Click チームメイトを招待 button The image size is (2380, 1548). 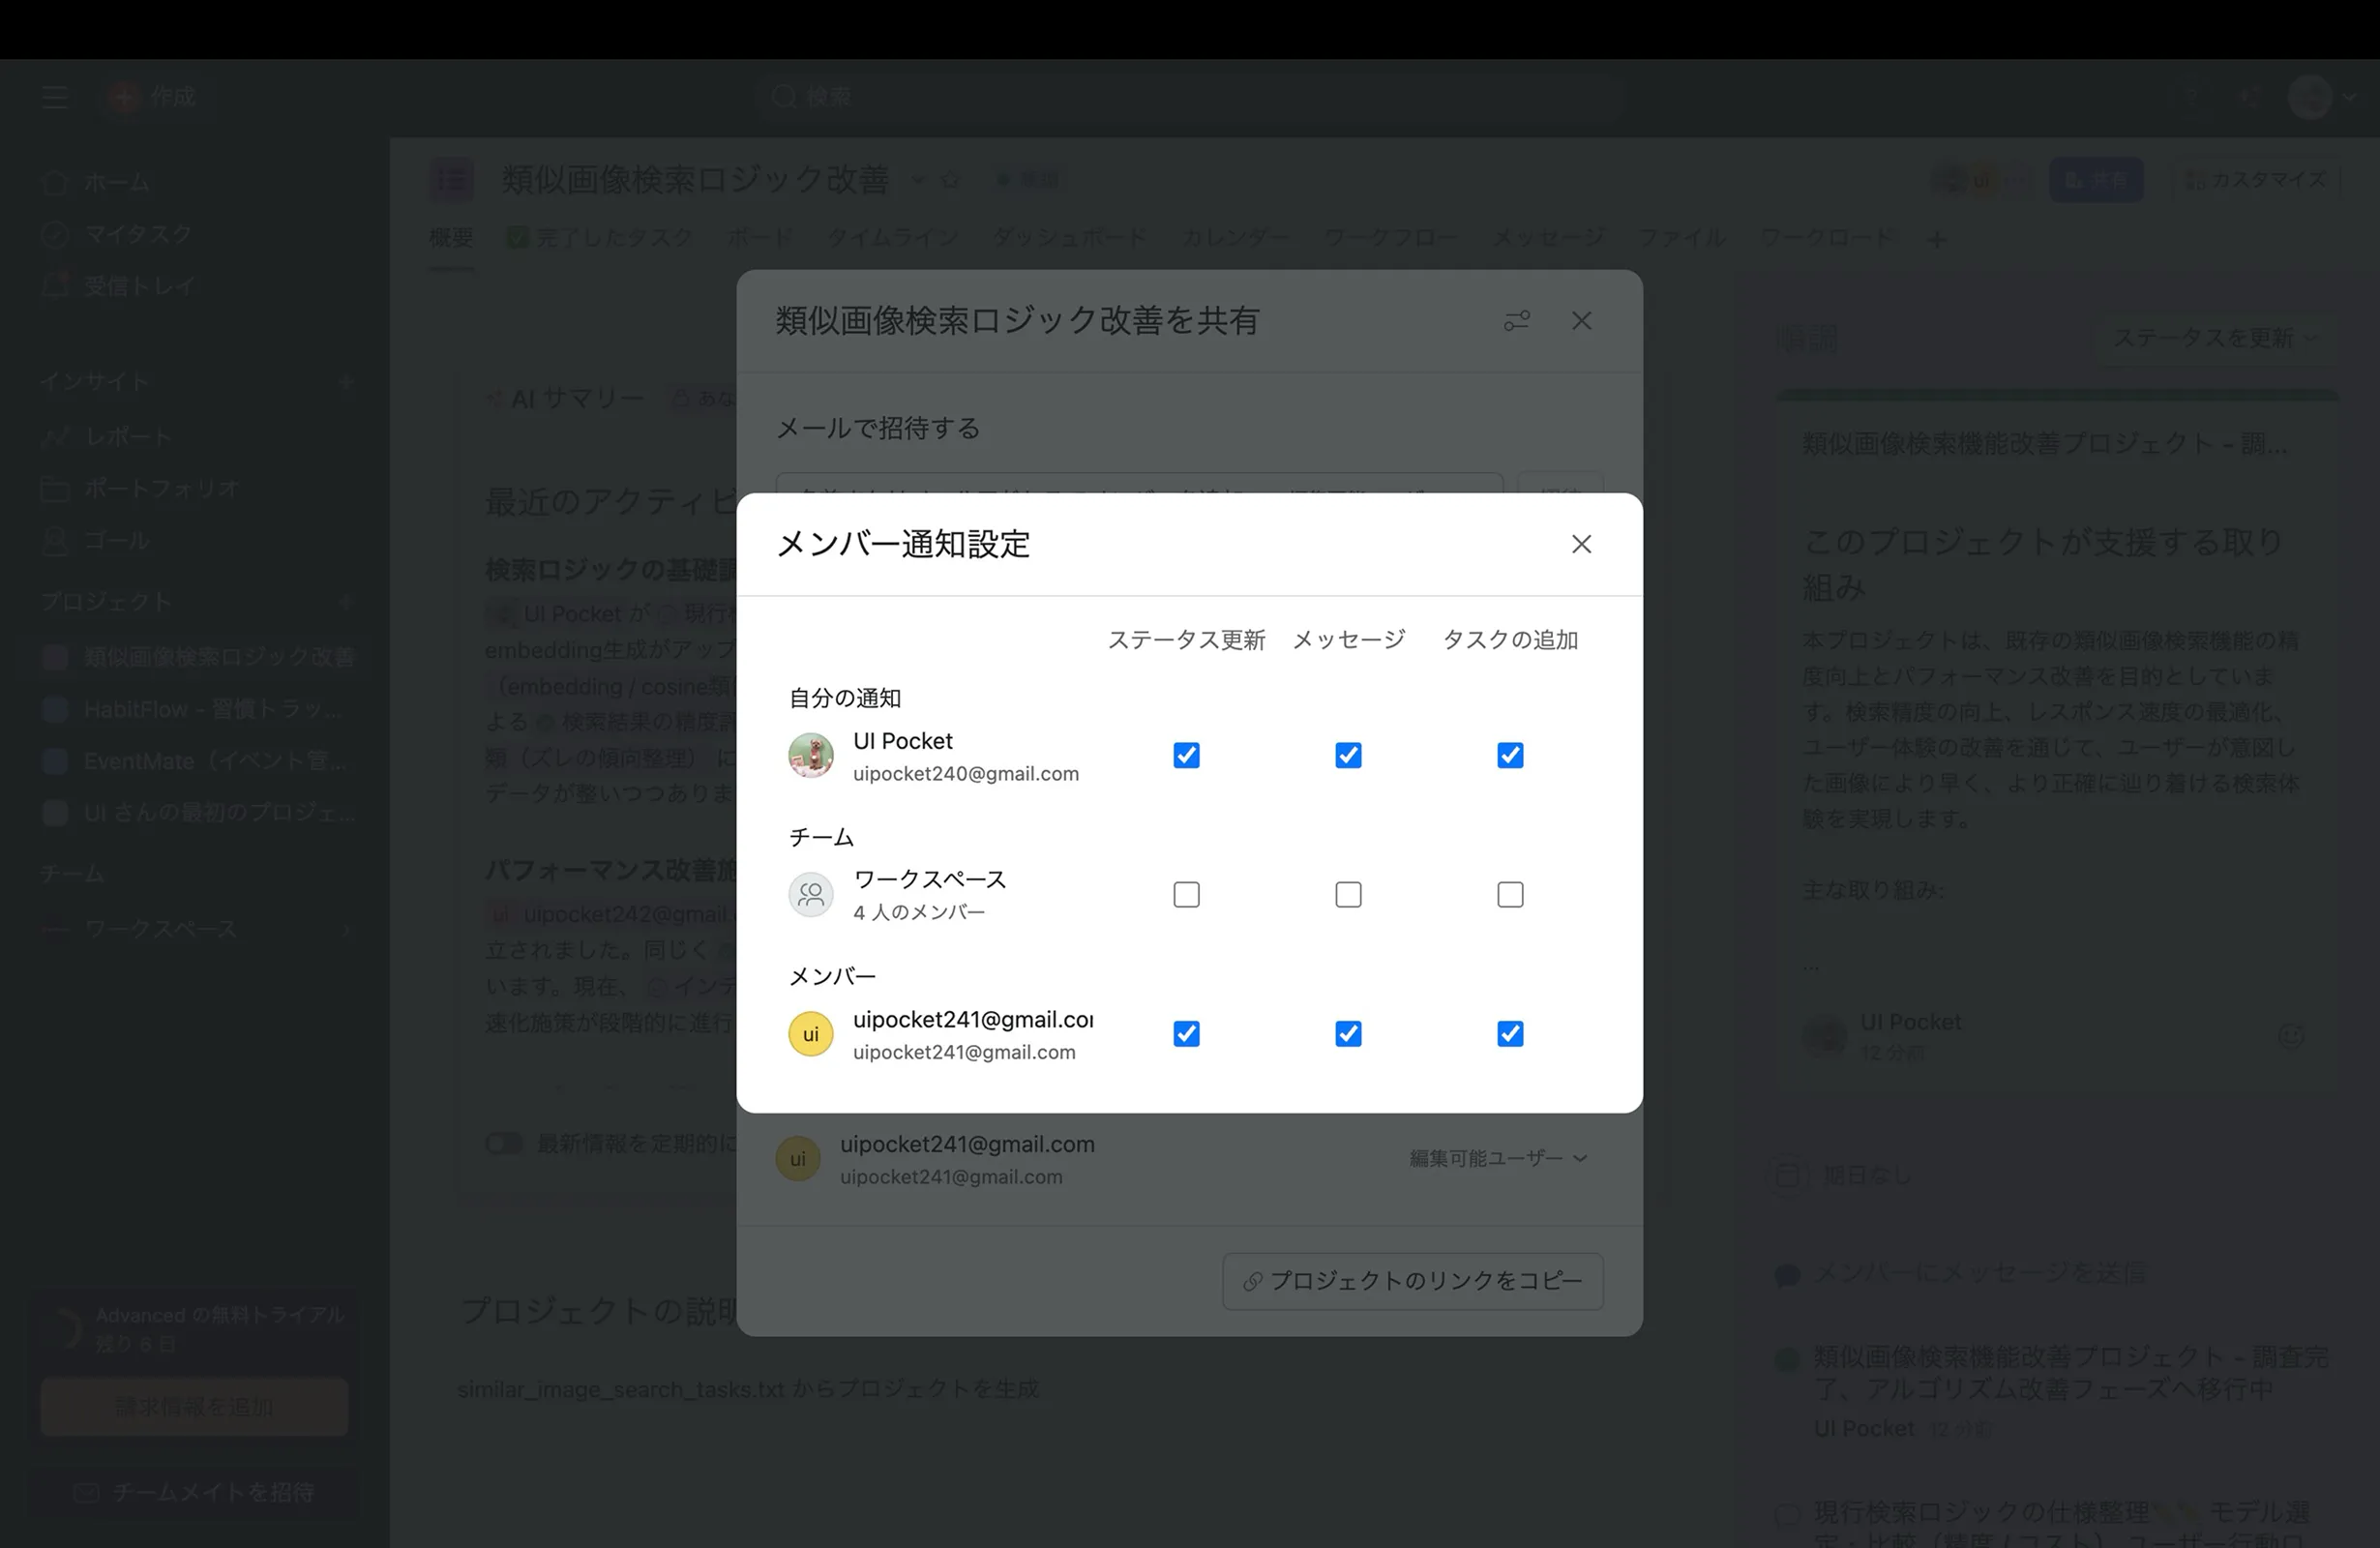[194, 1493]
